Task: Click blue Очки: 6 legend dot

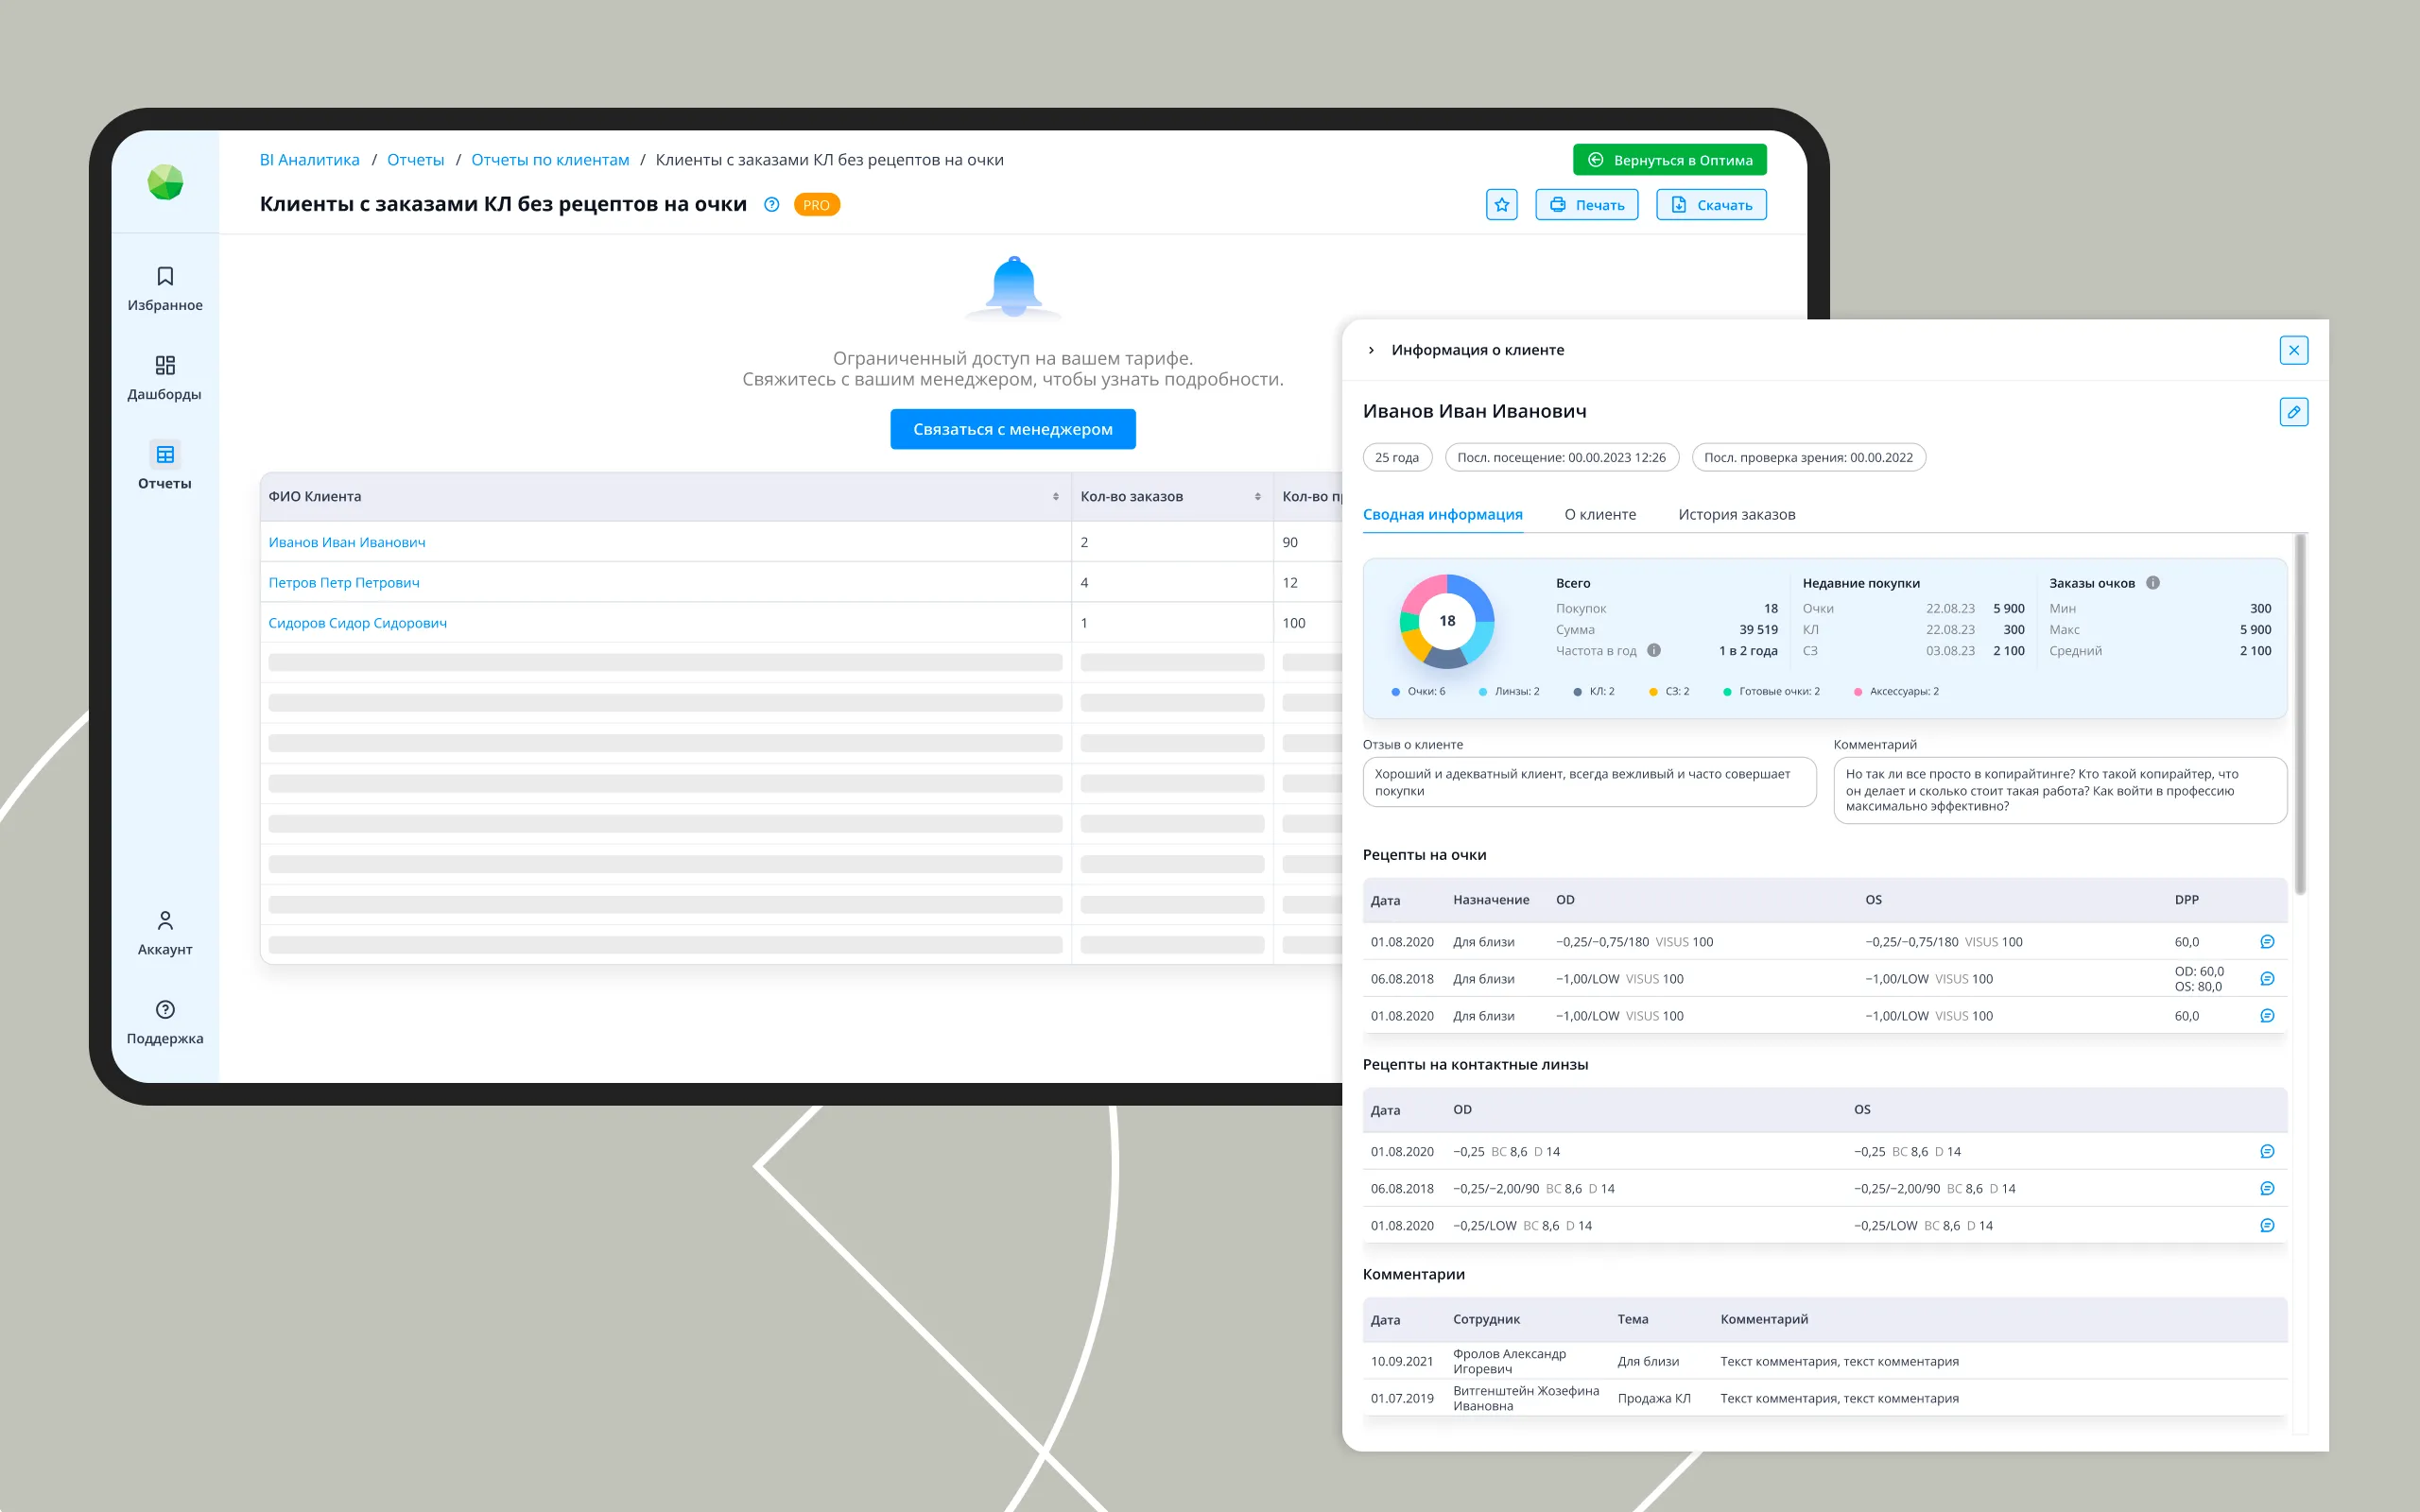Action: click(1395, 691)
